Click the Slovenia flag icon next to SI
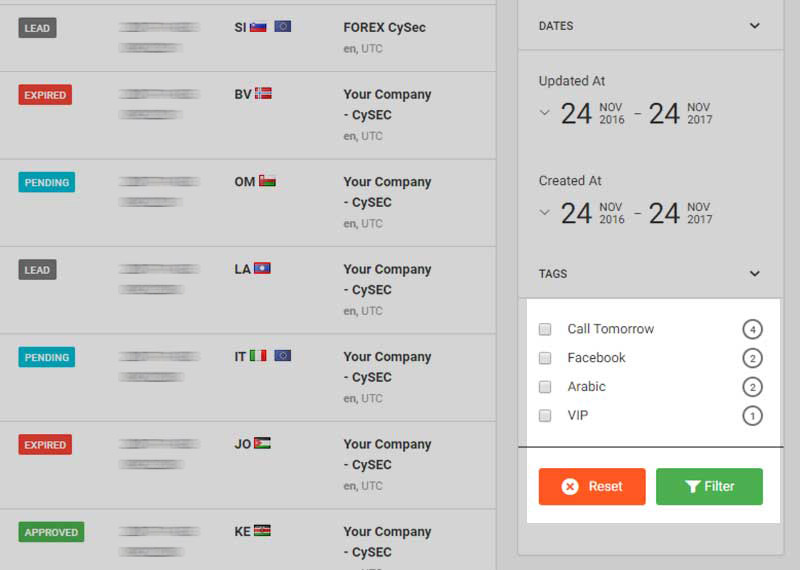This screenshot has width=800, height=570. coord(258,27)
